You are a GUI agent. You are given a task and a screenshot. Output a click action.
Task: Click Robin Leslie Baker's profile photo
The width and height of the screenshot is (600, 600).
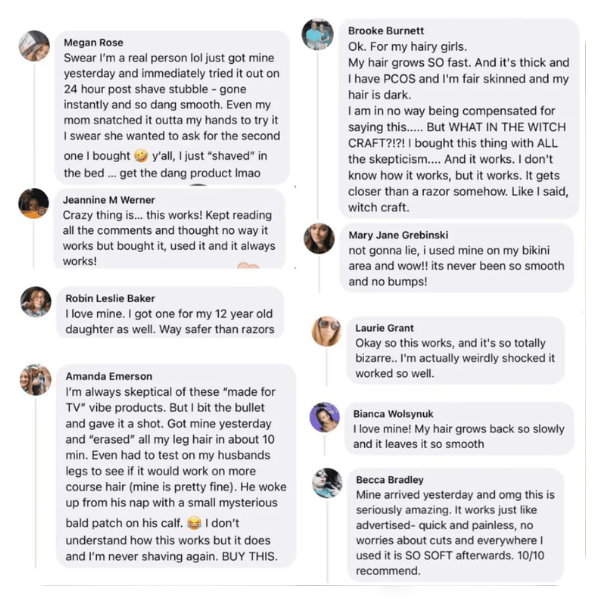36,301
